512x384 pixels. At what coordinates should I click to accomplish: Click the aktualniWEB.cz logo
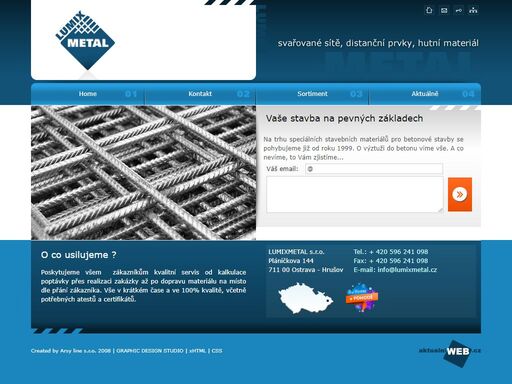pyautogui.click(x=450, y=352)
